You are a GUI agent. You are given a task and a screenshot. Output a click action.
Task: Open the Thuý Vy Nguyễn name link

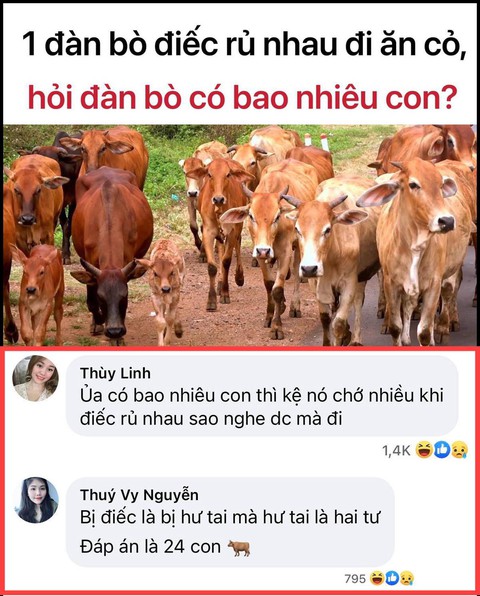tap(139, 495)
